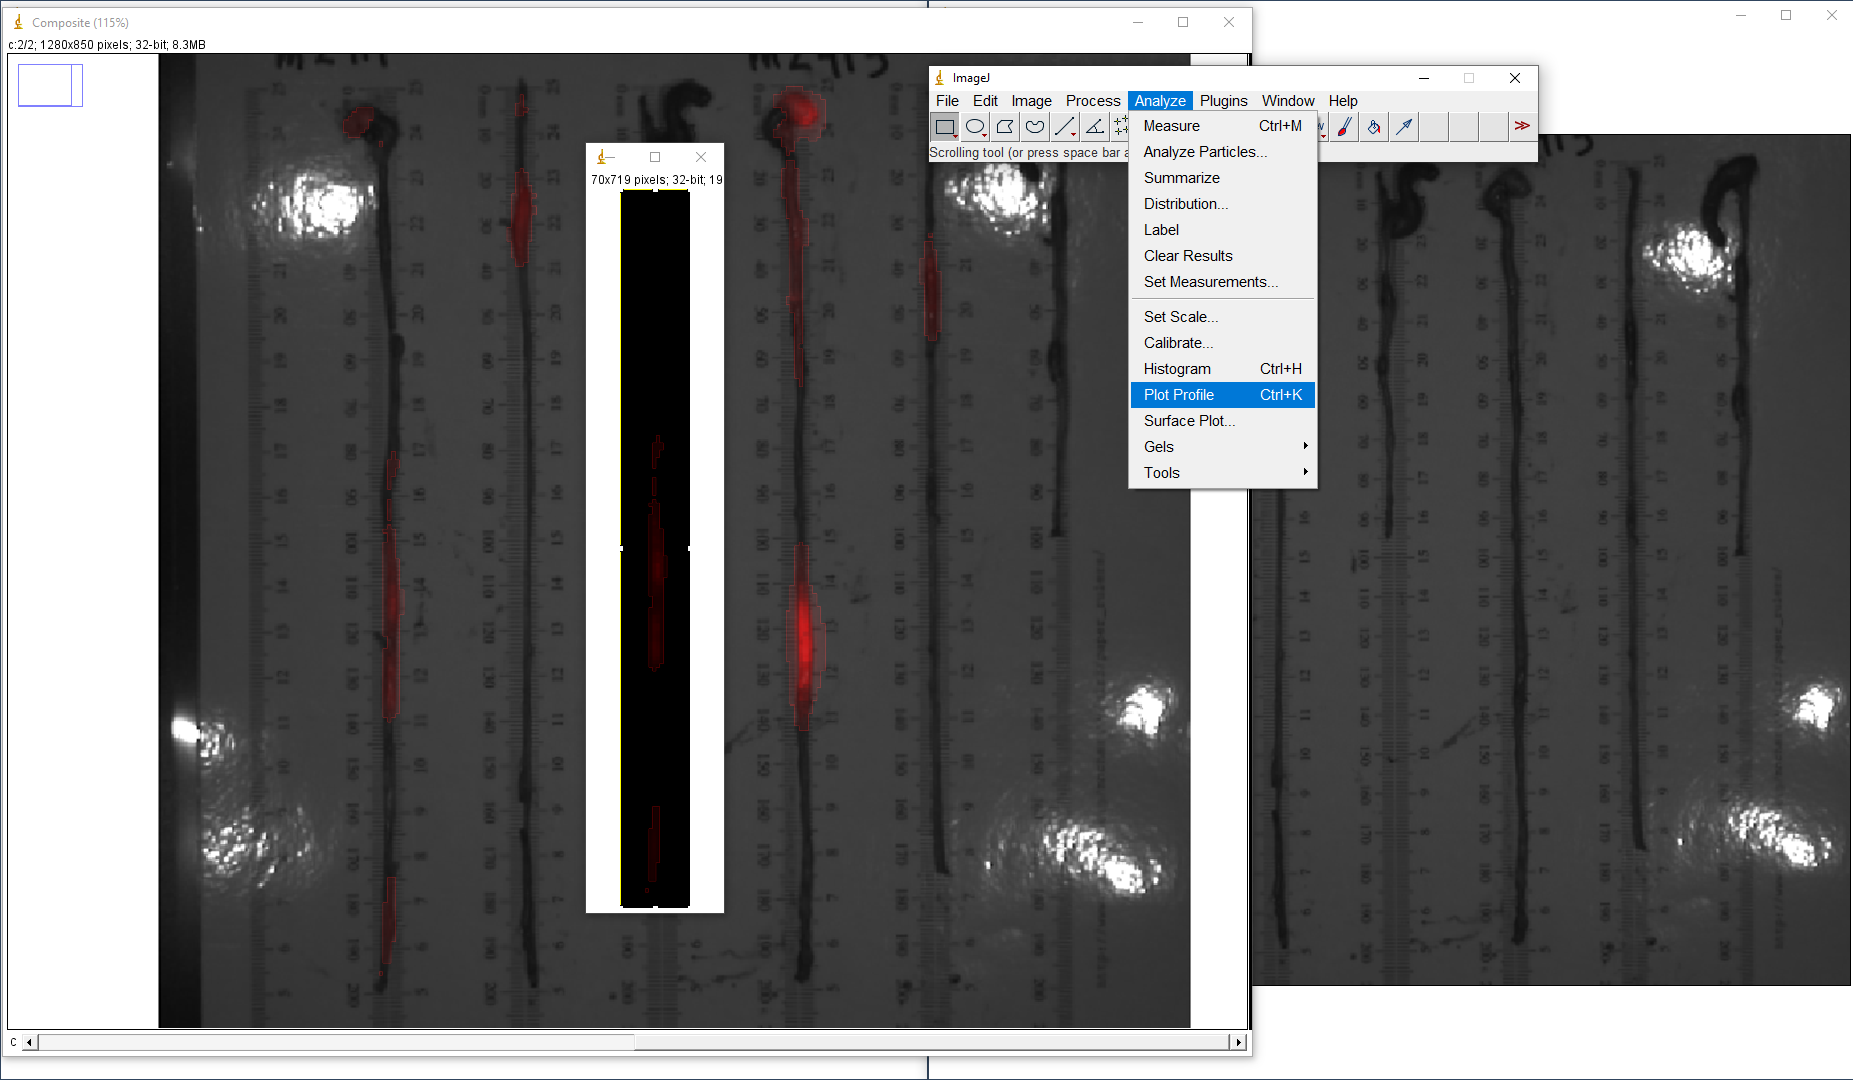
Task: Select the Paintbrush tool
Action: 1345,127
